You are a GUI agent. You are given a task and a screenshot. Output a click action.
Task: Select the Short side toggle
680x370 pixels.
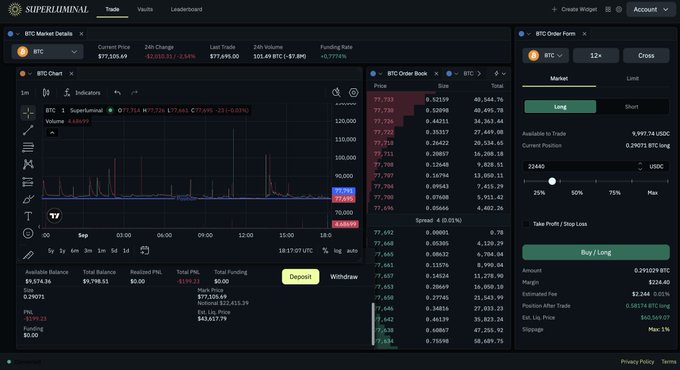631,107
